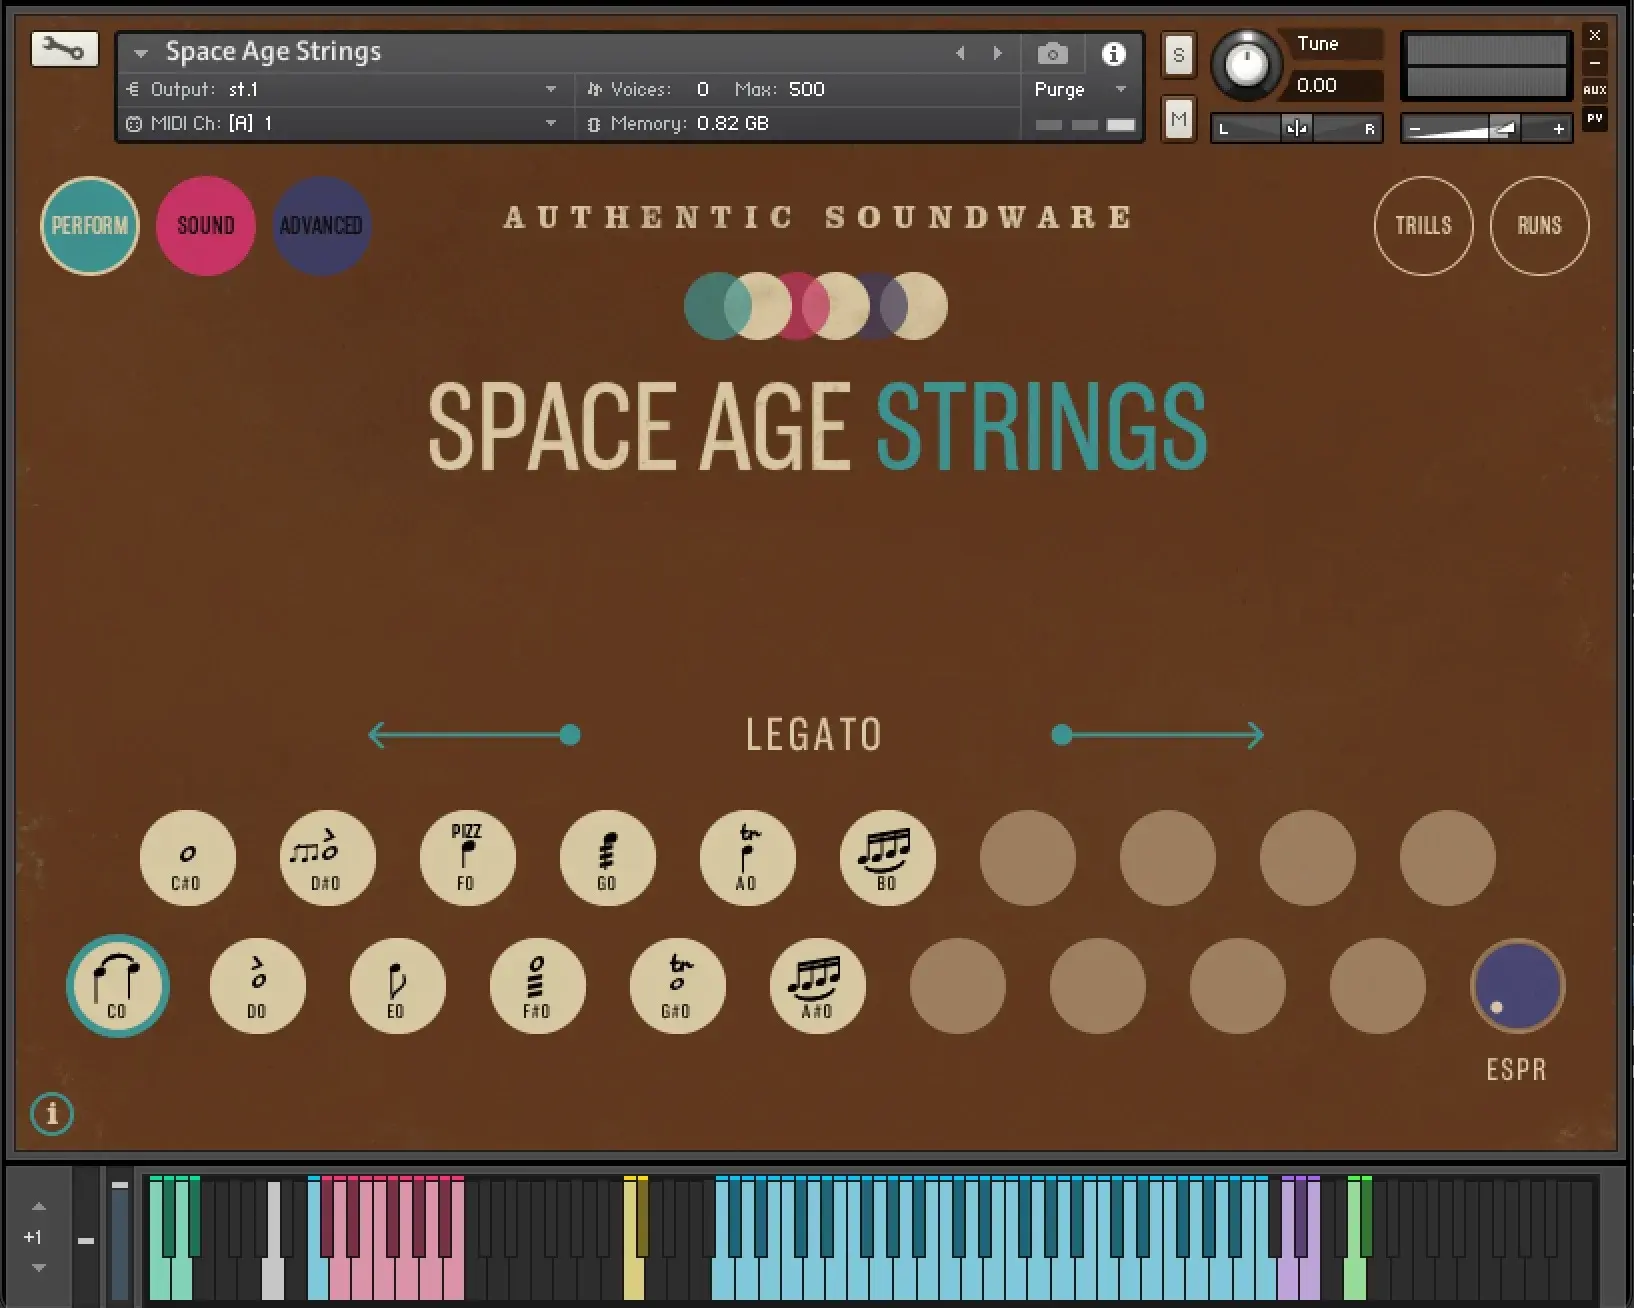Select the D#0 articulation button
The width and height of the screenshot is (1634, 1308).
pos(327,858)
